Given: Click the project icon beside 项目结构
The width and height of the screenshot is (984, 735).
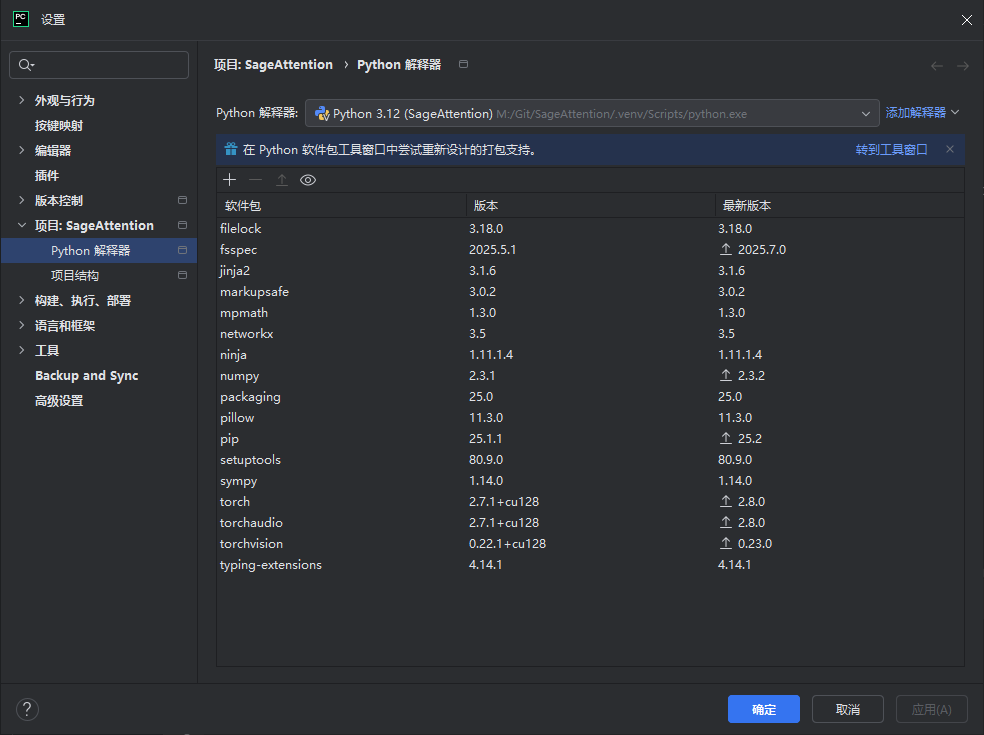Looking at the screenshot, I should 183,275.
